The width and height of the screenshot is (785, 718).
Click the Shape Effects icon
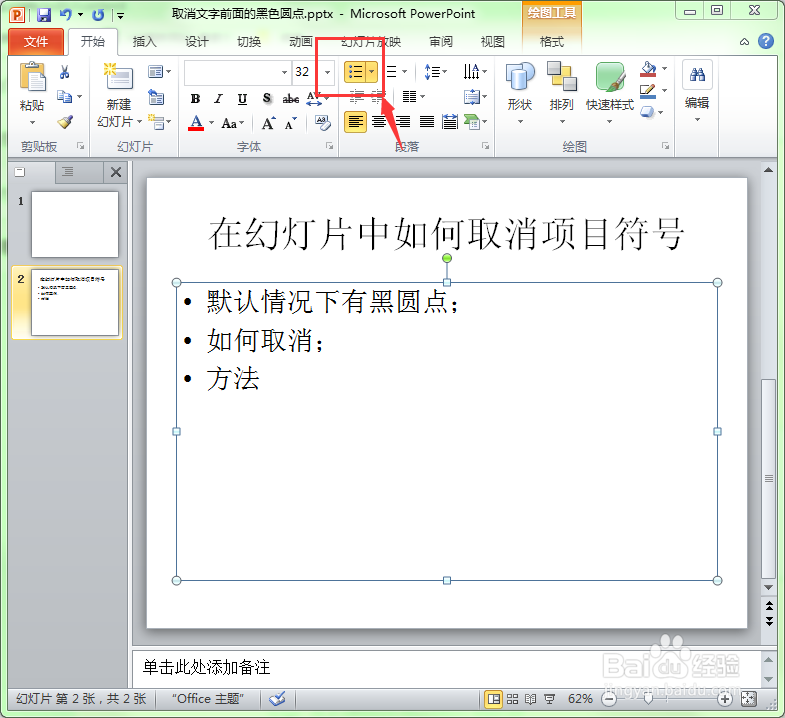click(647, 112)
